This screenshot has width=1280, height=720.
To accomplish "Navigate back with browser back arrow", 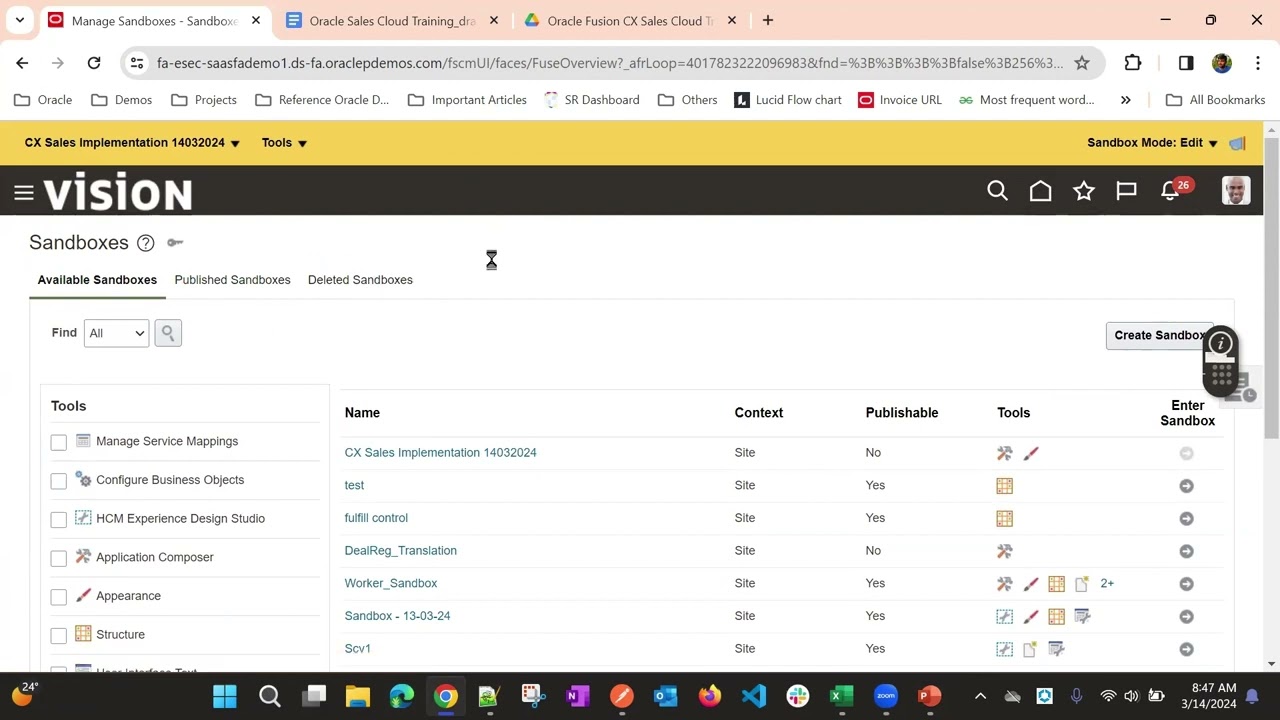I will tap(22, 63).
